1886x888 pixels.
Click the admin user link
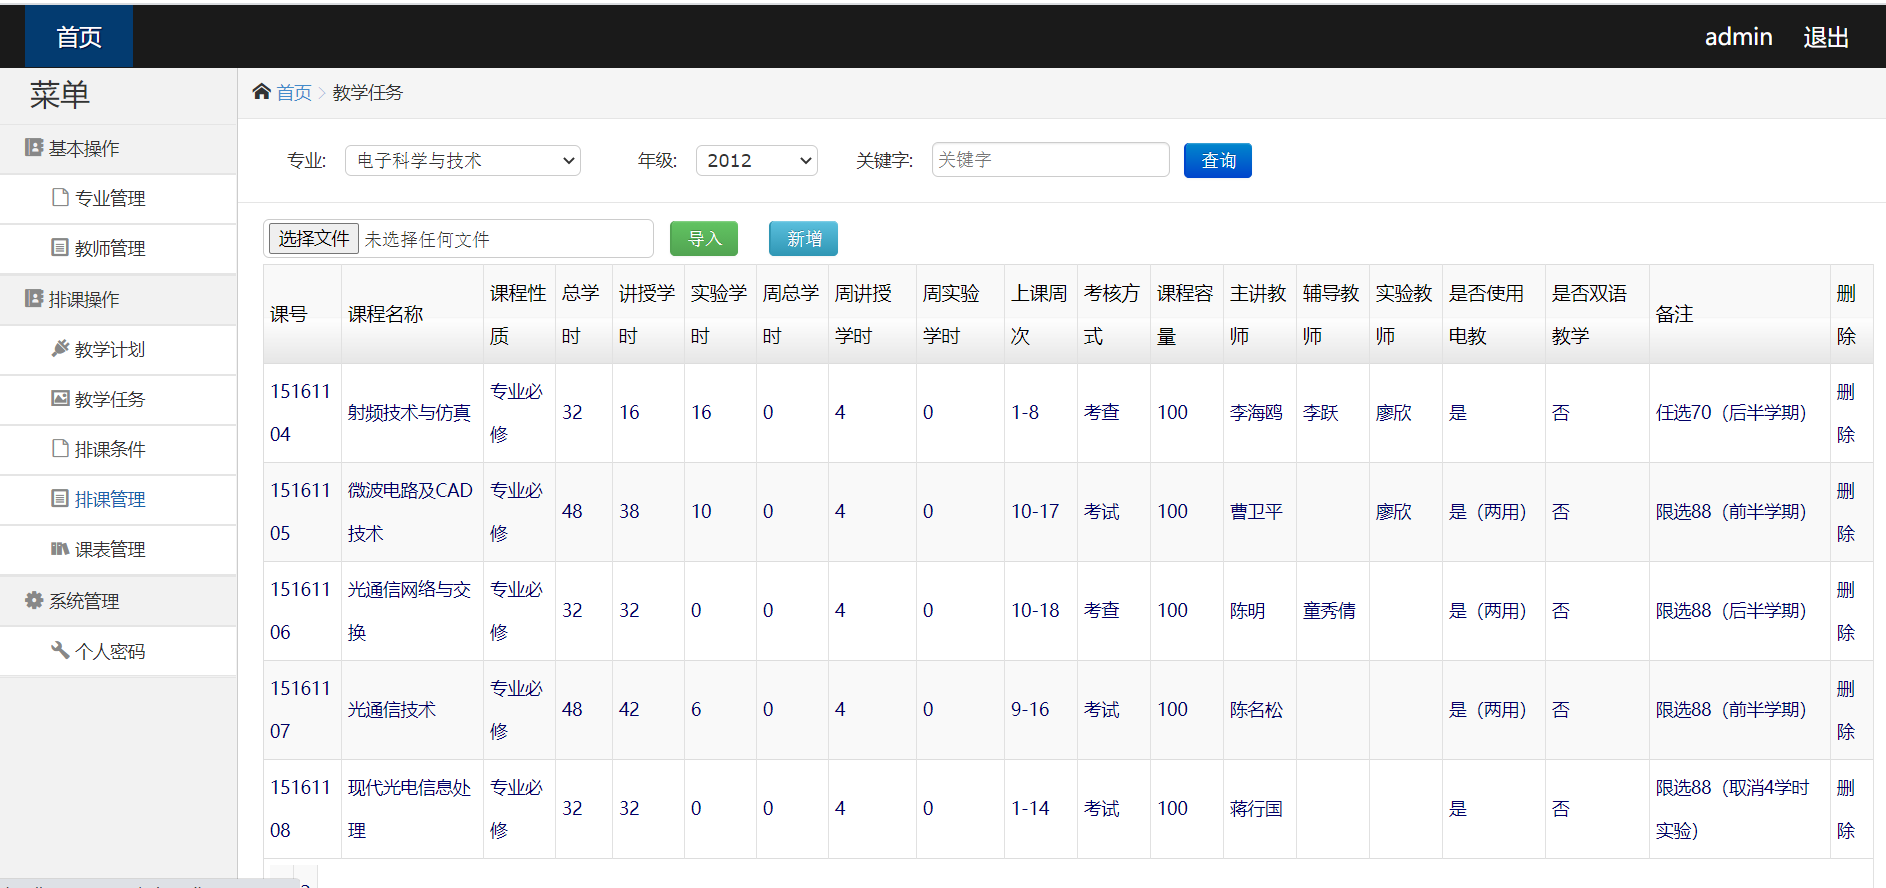(1738, 37)
